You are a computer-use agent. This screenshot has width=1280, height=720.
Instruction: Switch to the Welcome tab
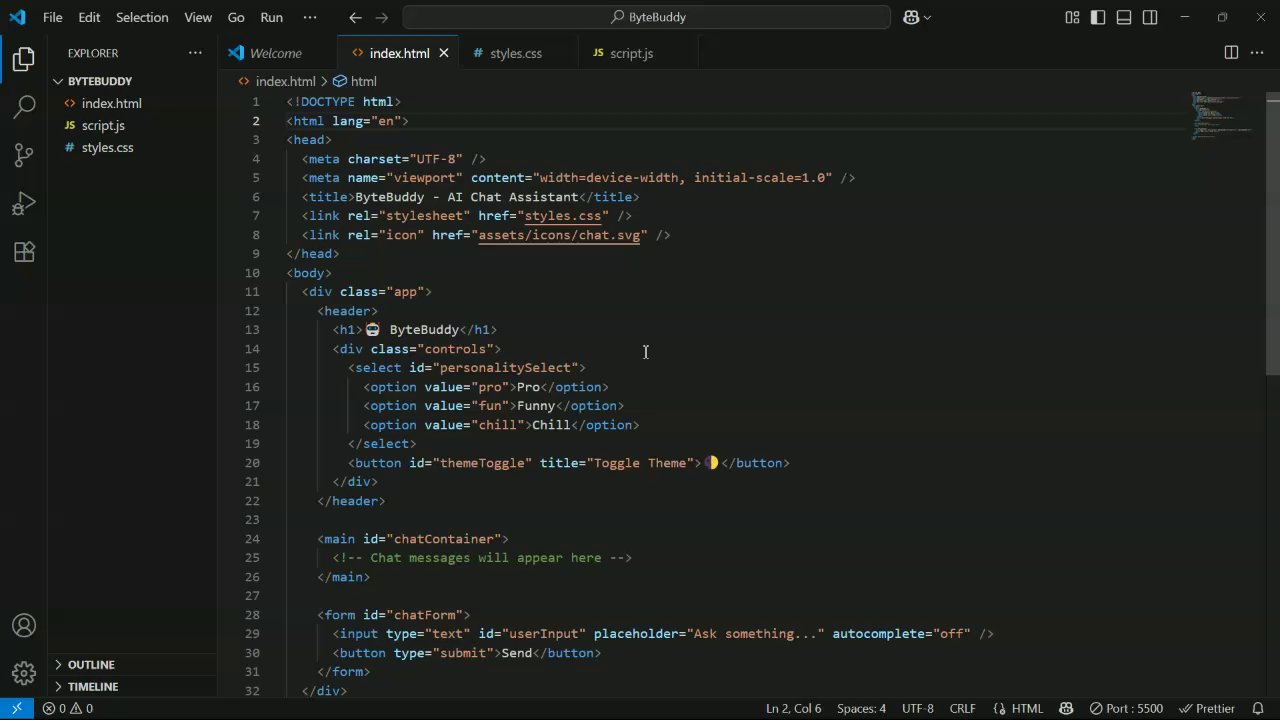276,53
